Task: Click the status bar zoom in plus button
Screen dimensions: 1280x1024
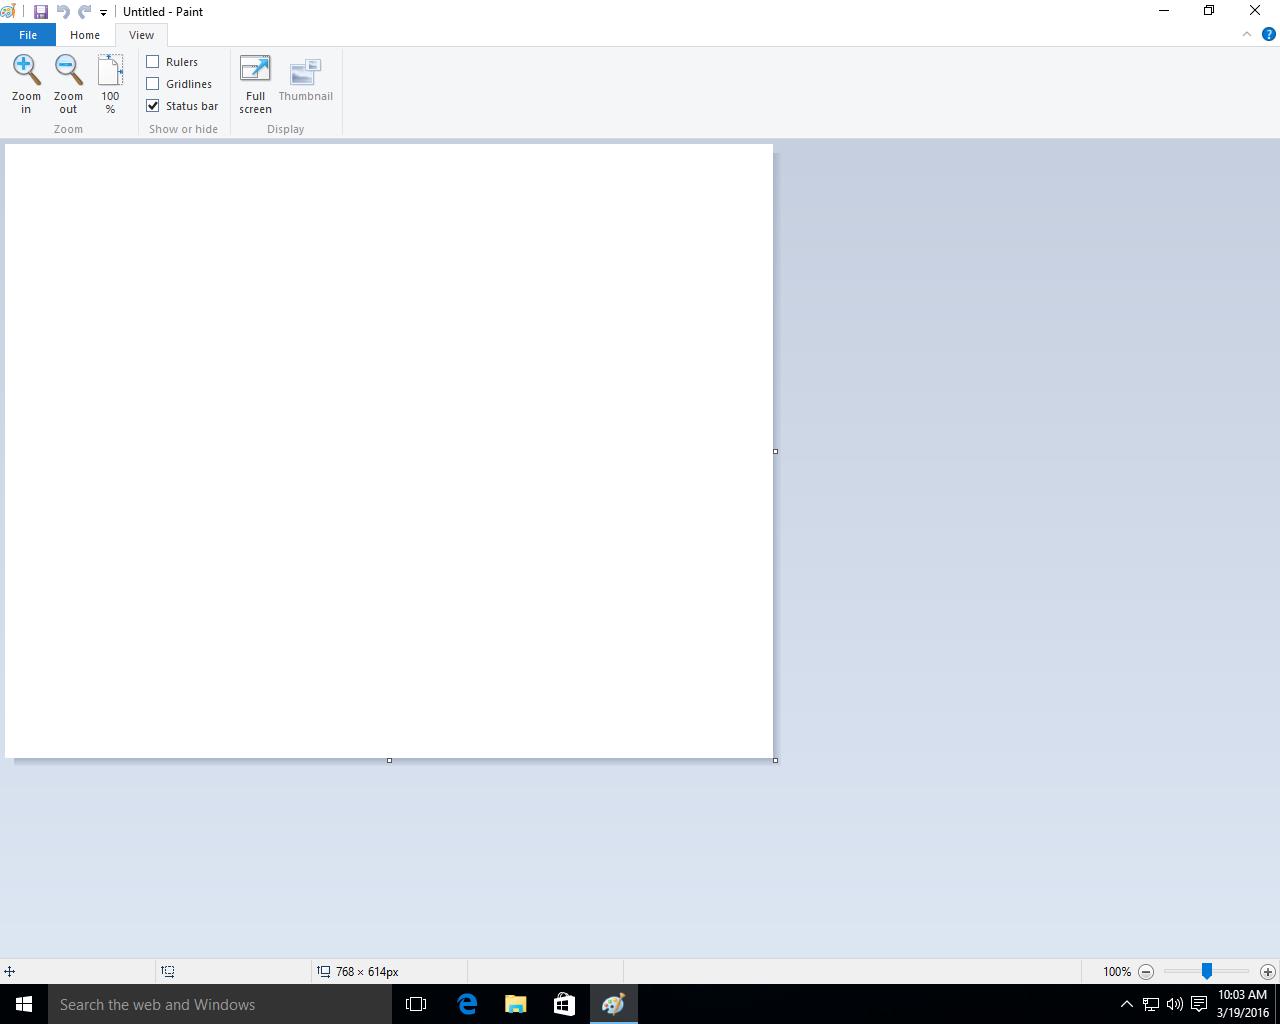Action: pyautogui.click(x=1268, y=971)
